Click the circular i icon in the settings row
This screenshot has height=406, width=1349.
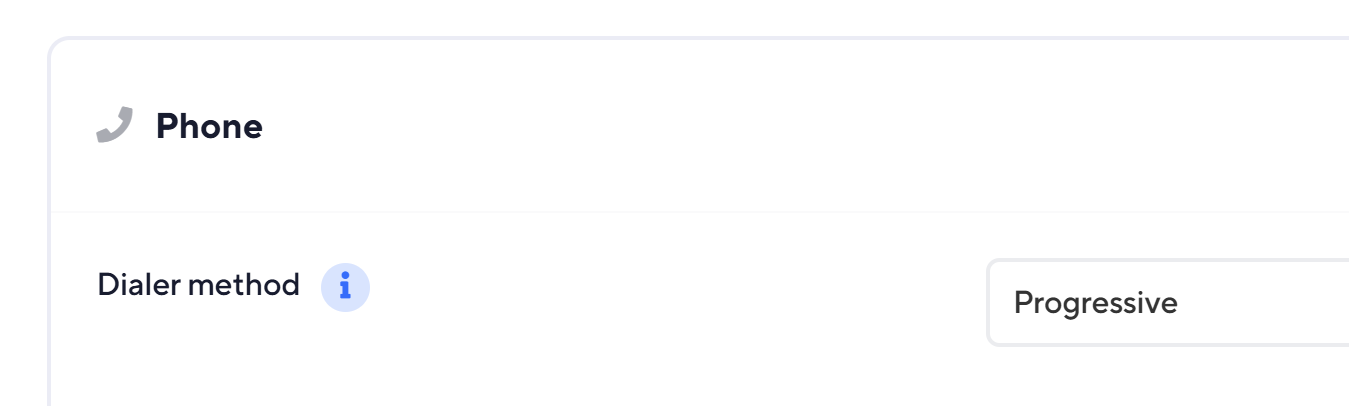pos(345,287)
